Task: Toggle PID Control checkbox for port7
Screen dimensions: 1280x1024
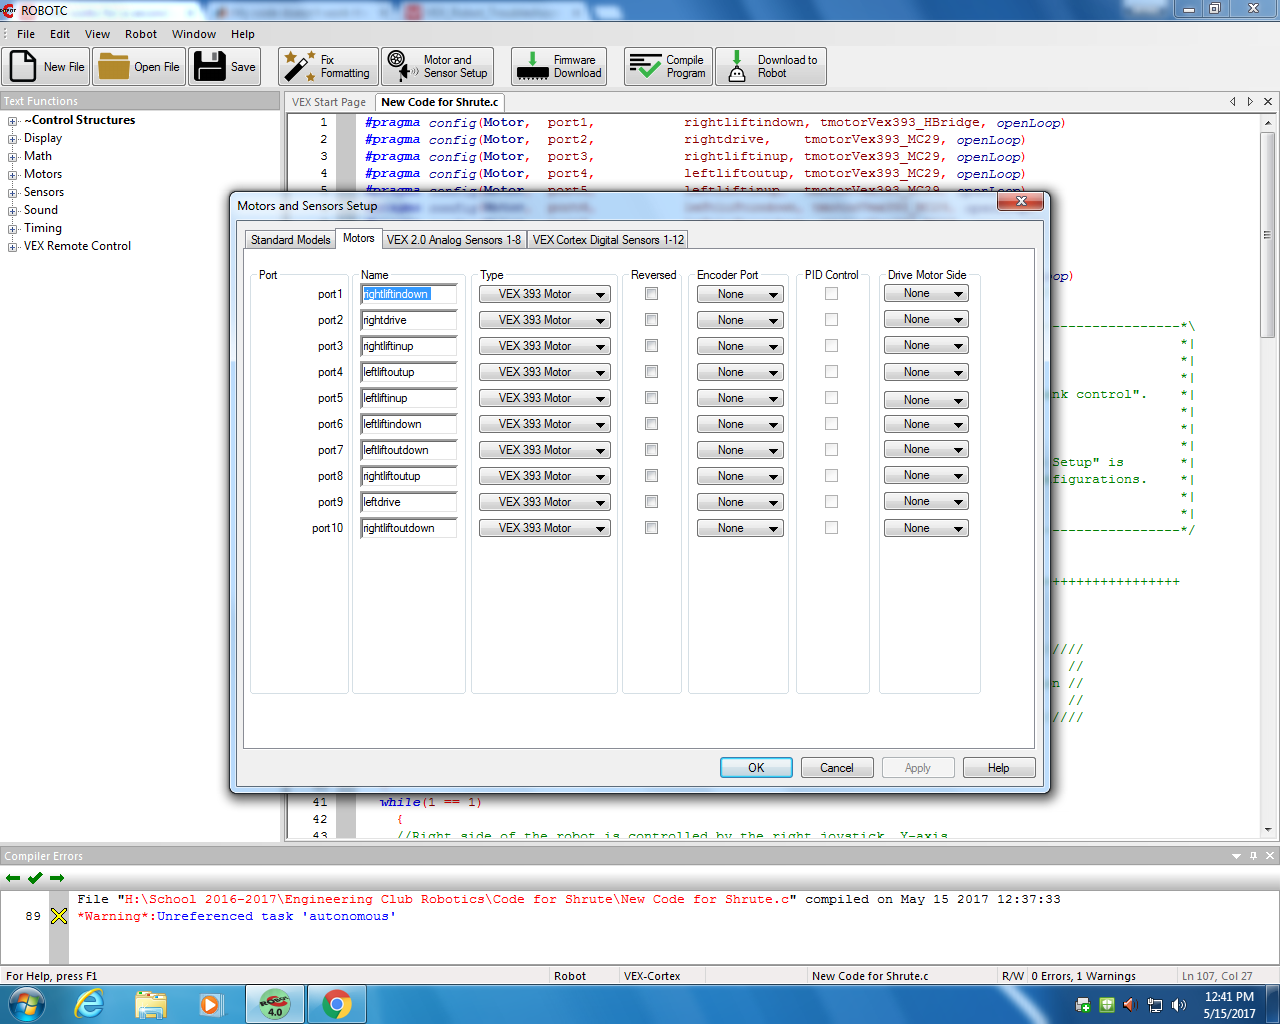Action: pyautogui.click(x=832, y=450)
